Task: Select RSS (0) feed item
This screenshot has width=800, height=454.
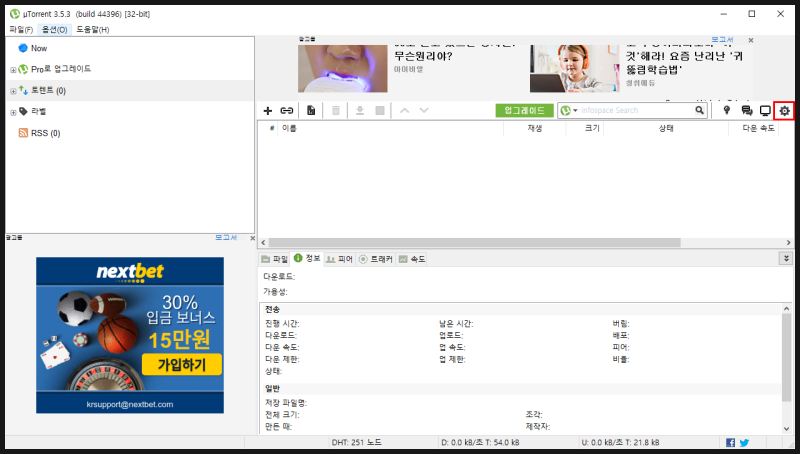Action: coord(45,133)
